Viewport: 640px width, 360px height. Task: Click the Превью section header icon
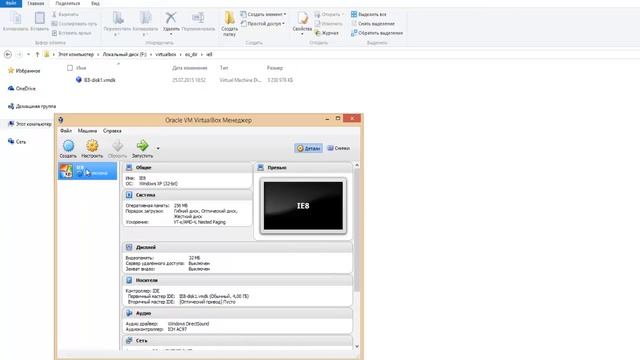[x=260, y=167]
